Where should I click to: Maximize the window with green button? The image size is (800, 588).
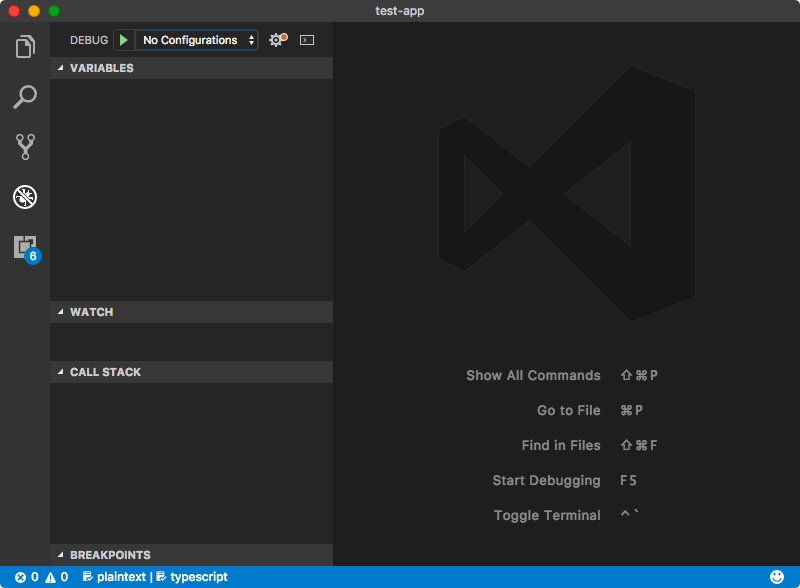click(x=54, y=11)
